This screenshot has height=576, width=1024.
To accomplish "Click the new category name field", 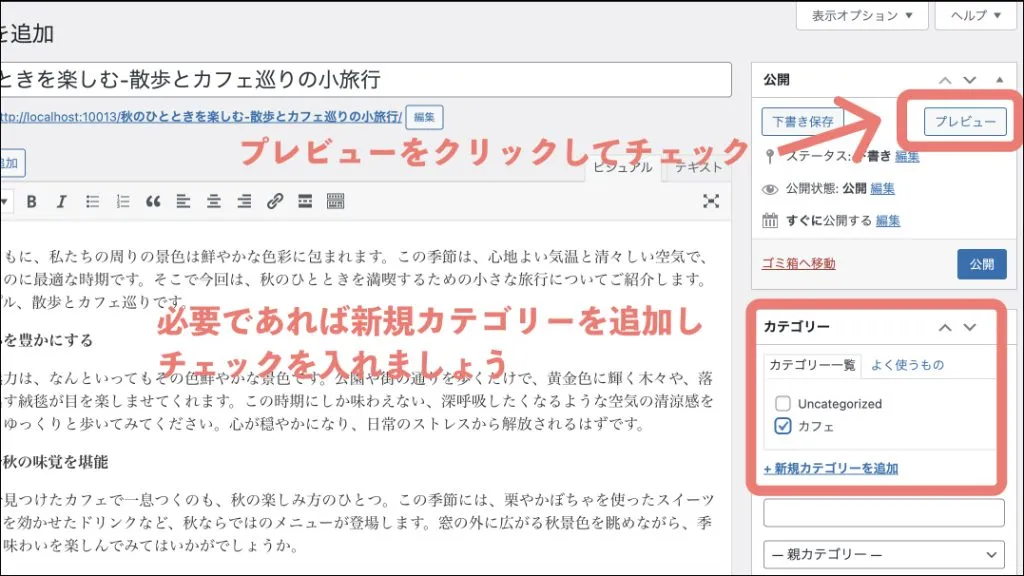I will coord(884,513).
